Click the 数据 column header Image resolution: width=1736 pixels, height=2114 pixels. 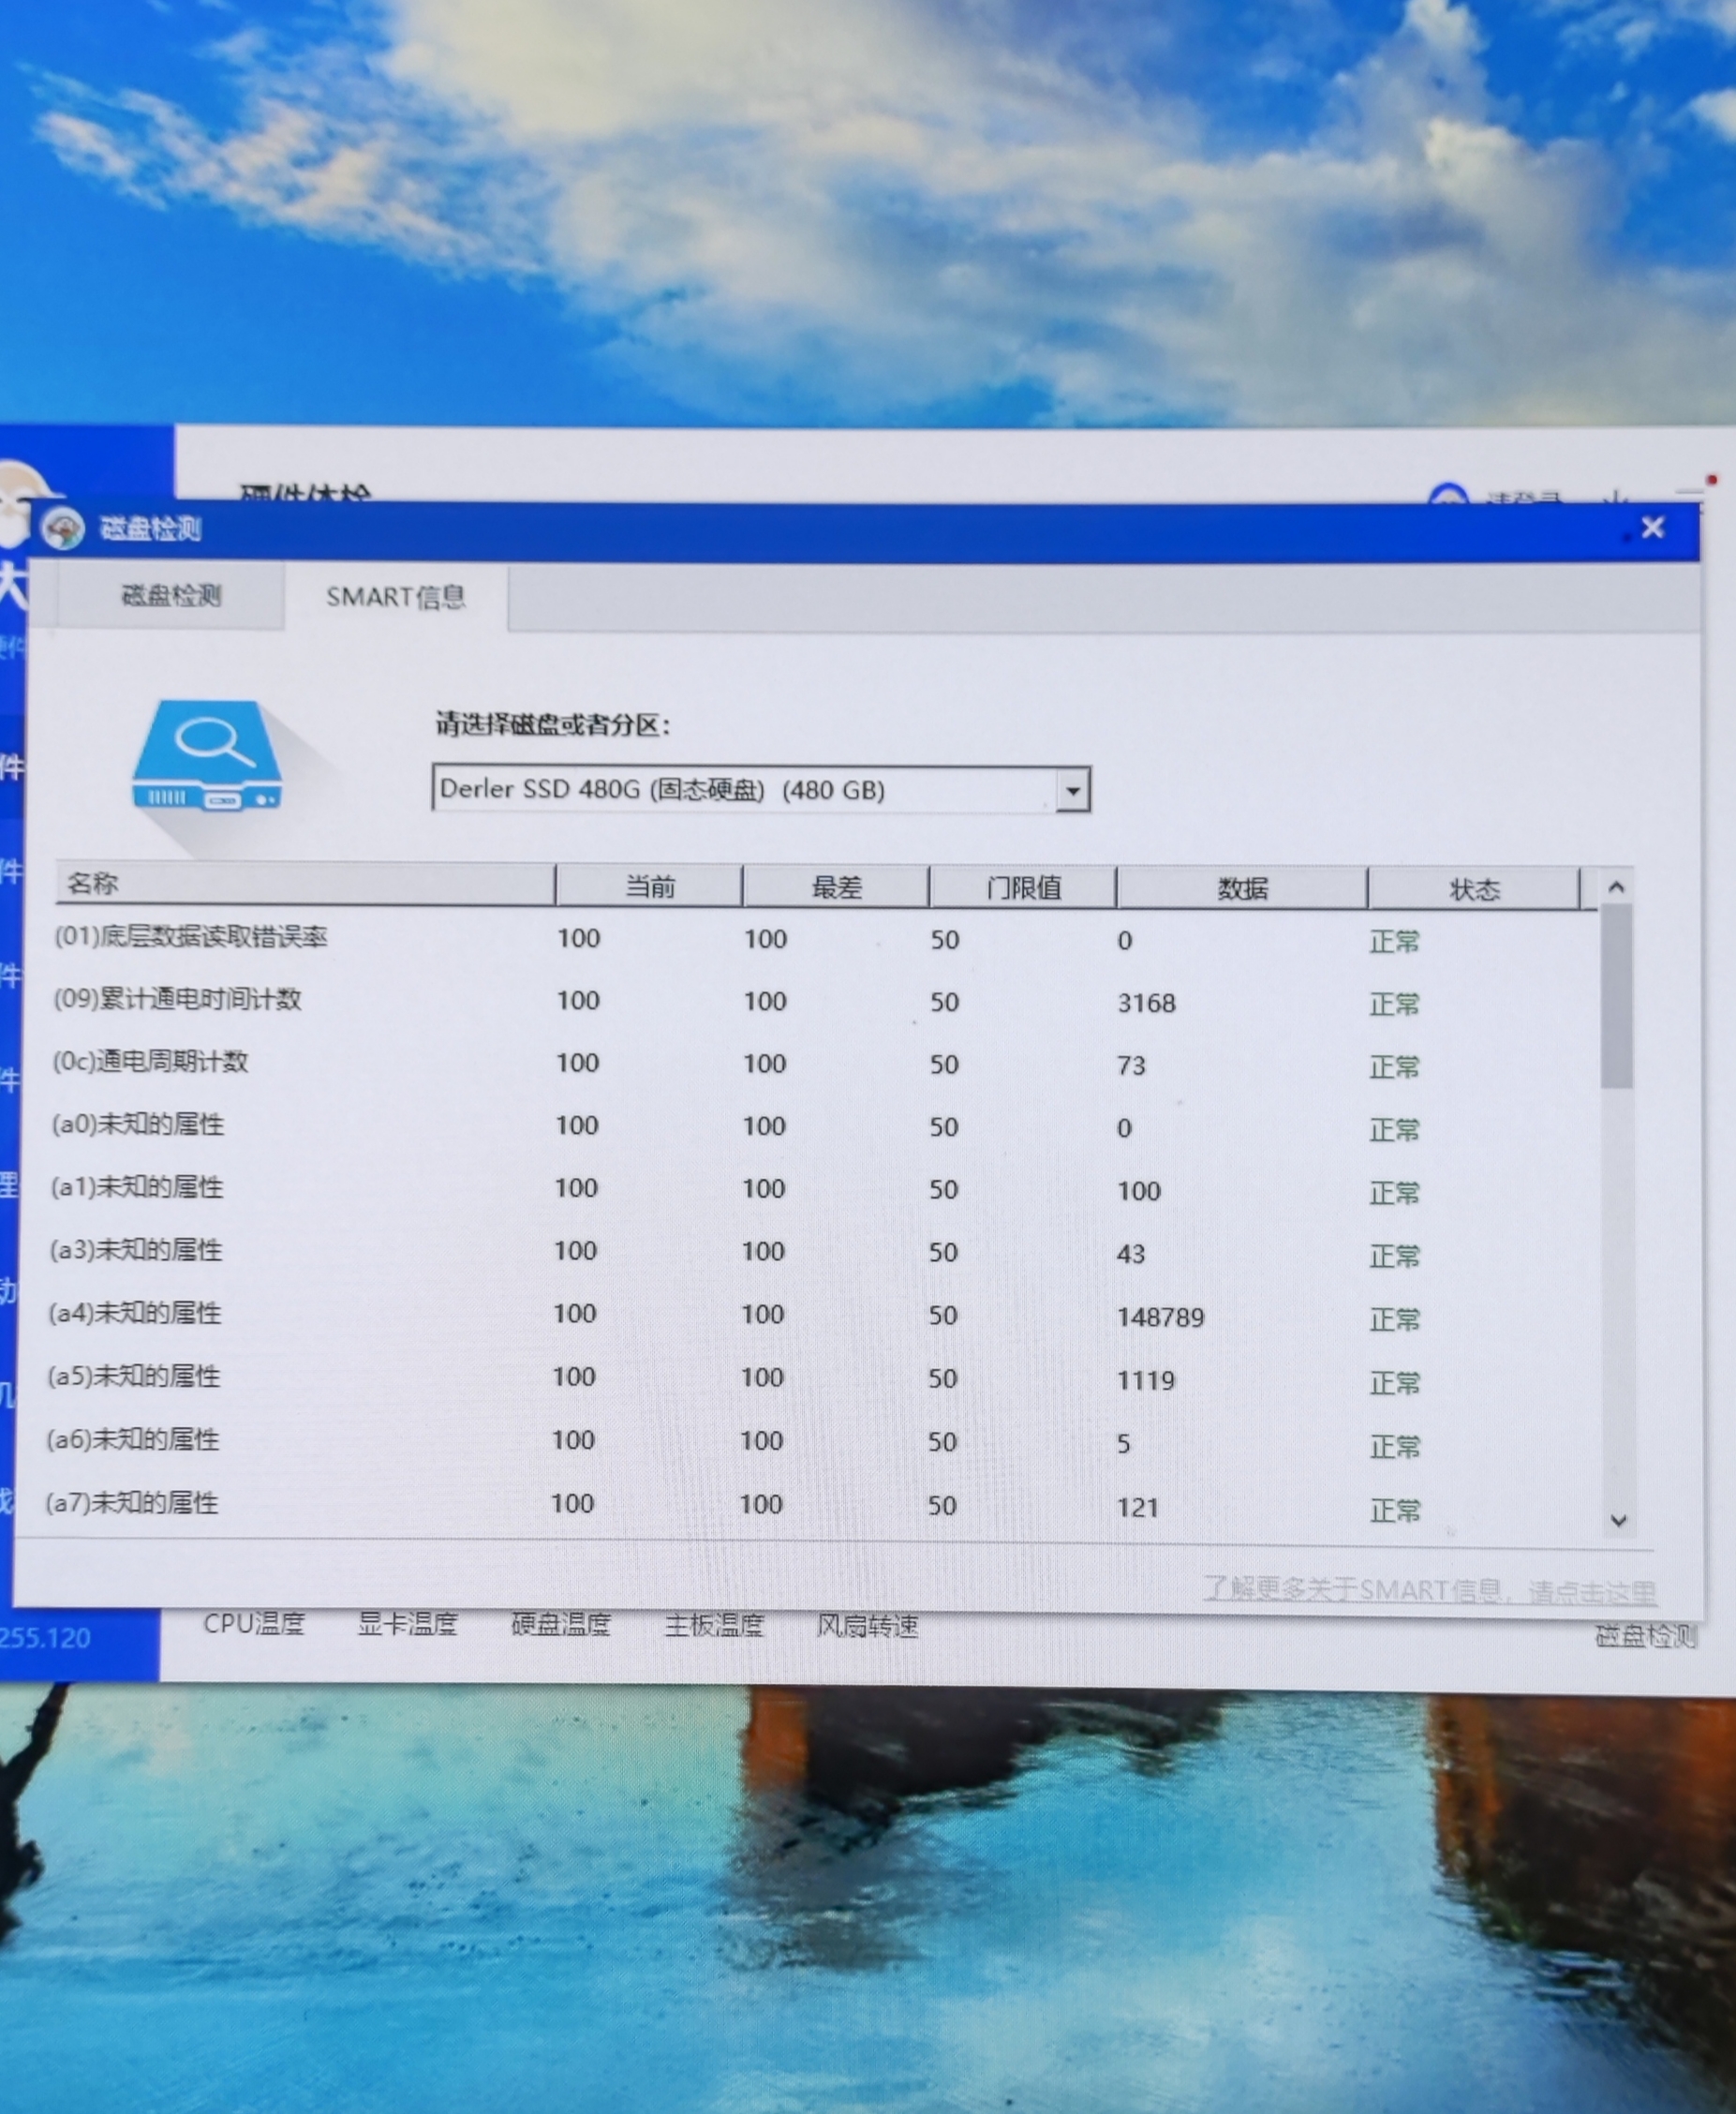coord(1242,889)
